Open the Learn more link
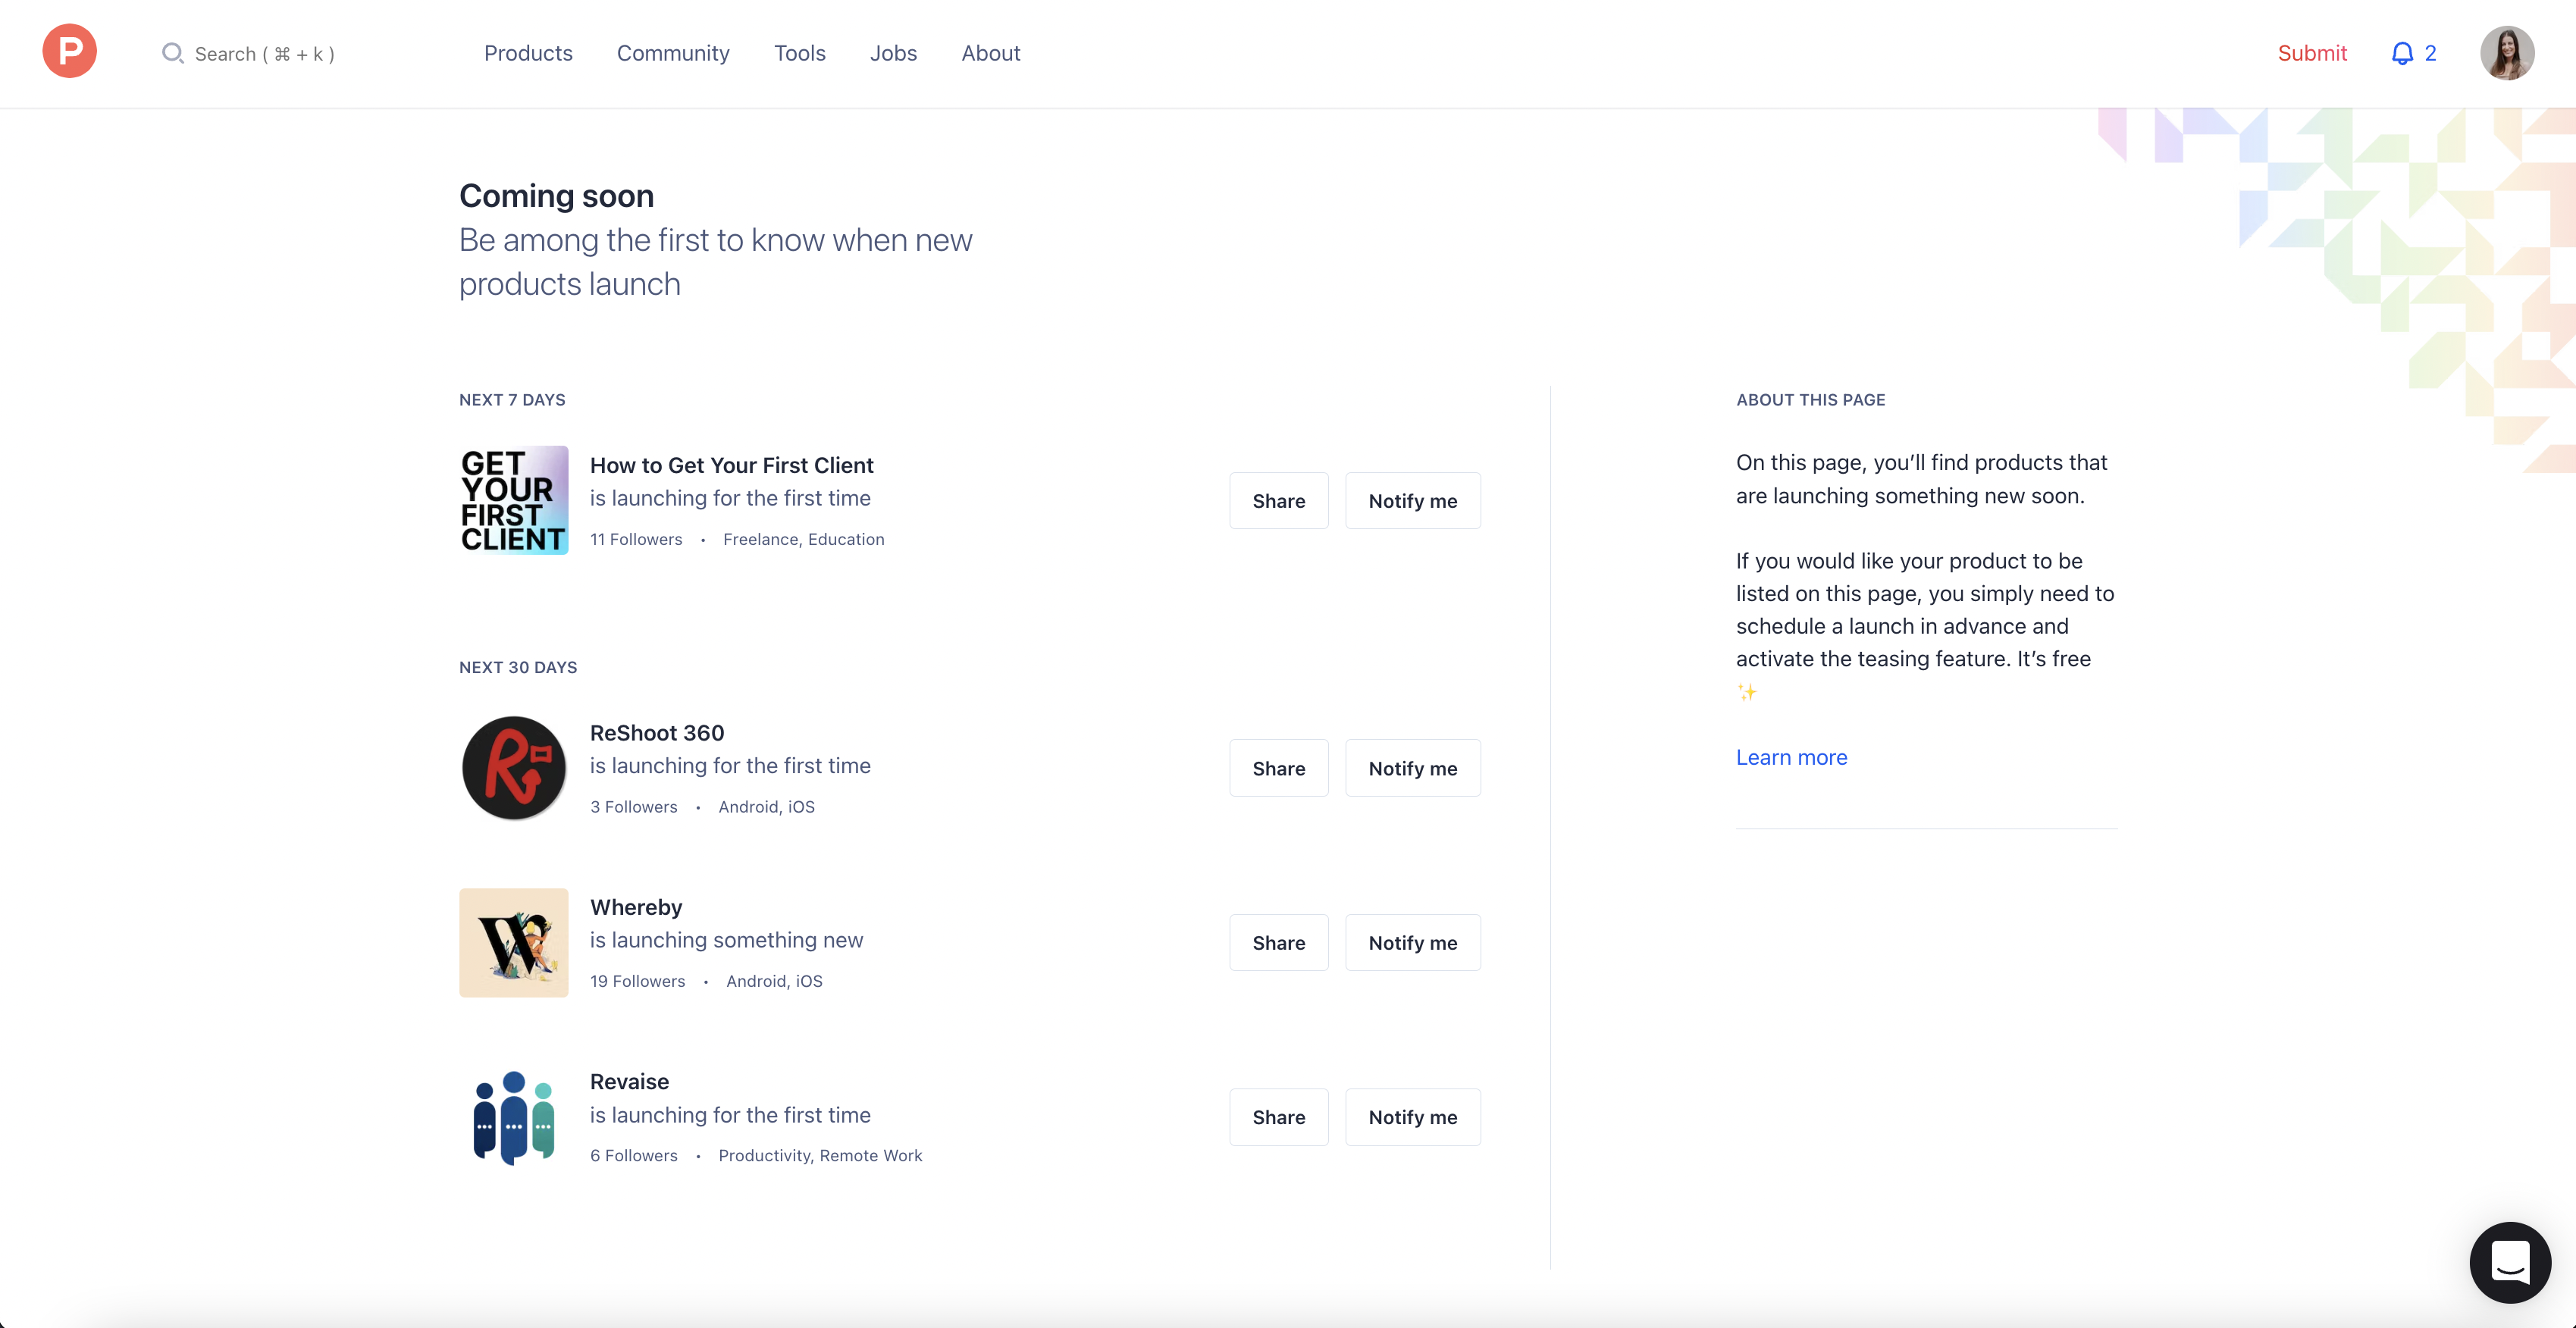This screenshot has height=1328, width=2576. point(1791,757)
